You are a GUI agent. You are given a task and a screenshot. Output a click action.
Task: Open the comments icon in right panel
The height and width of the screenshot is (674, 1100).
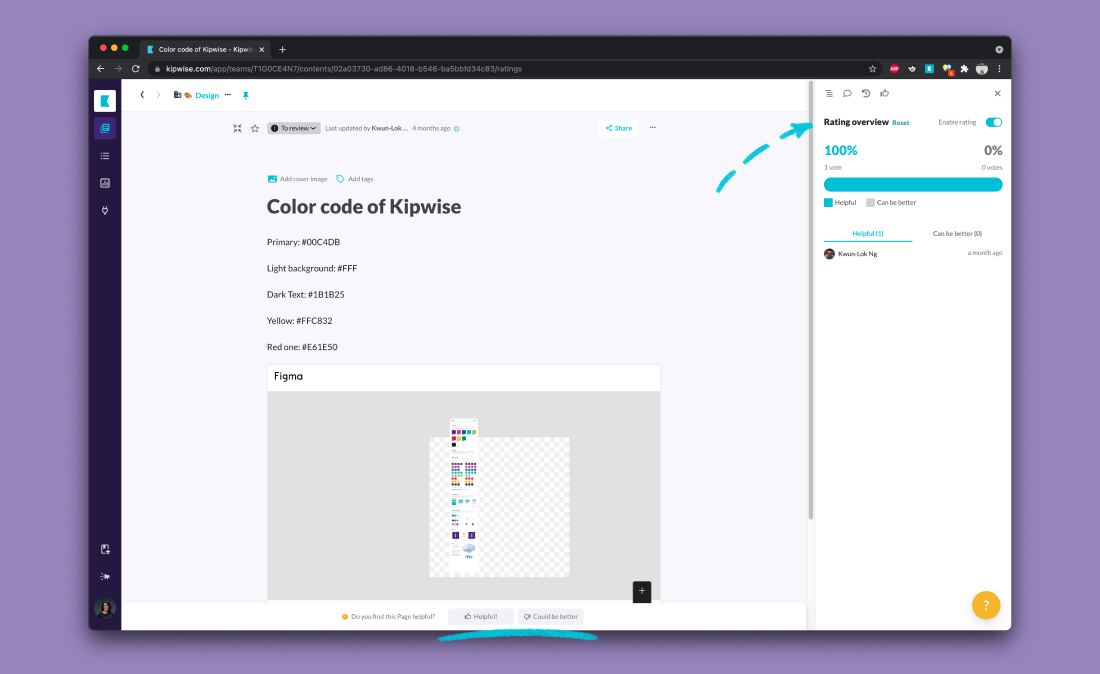847,93
